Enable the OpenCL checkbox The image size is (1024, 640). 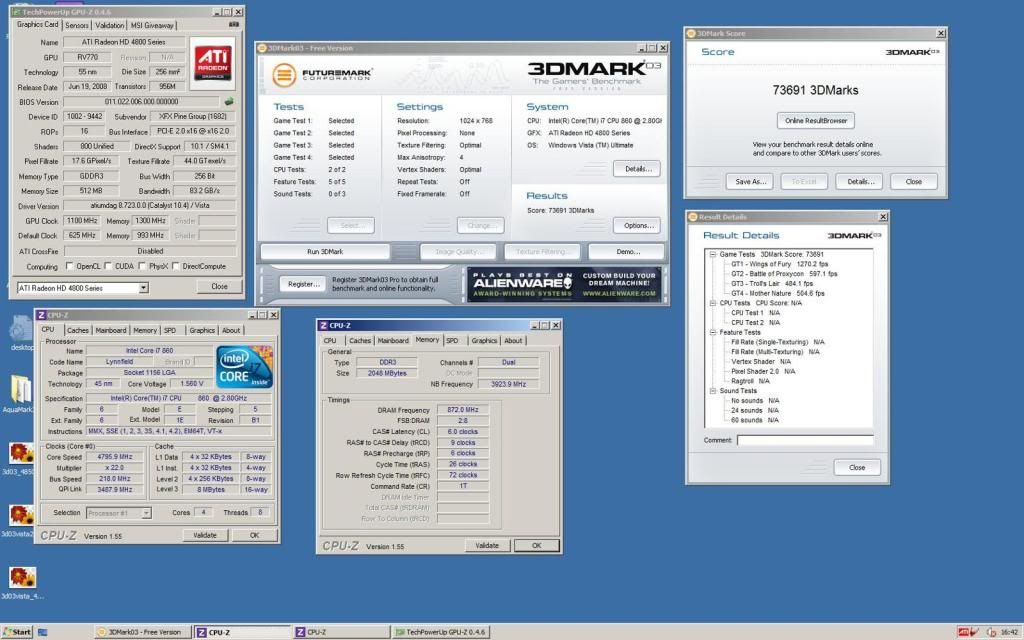pos(69,267)
